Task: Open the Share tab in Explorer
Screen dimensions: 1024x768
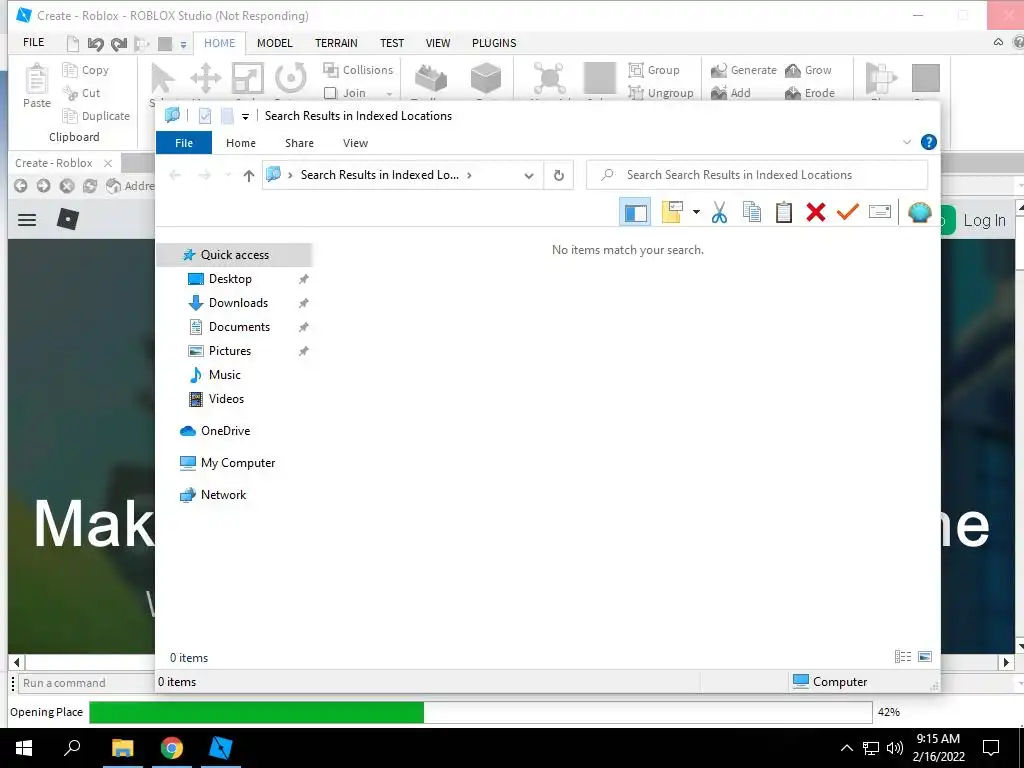Action: pyautogui.click(x=299, y=143)
